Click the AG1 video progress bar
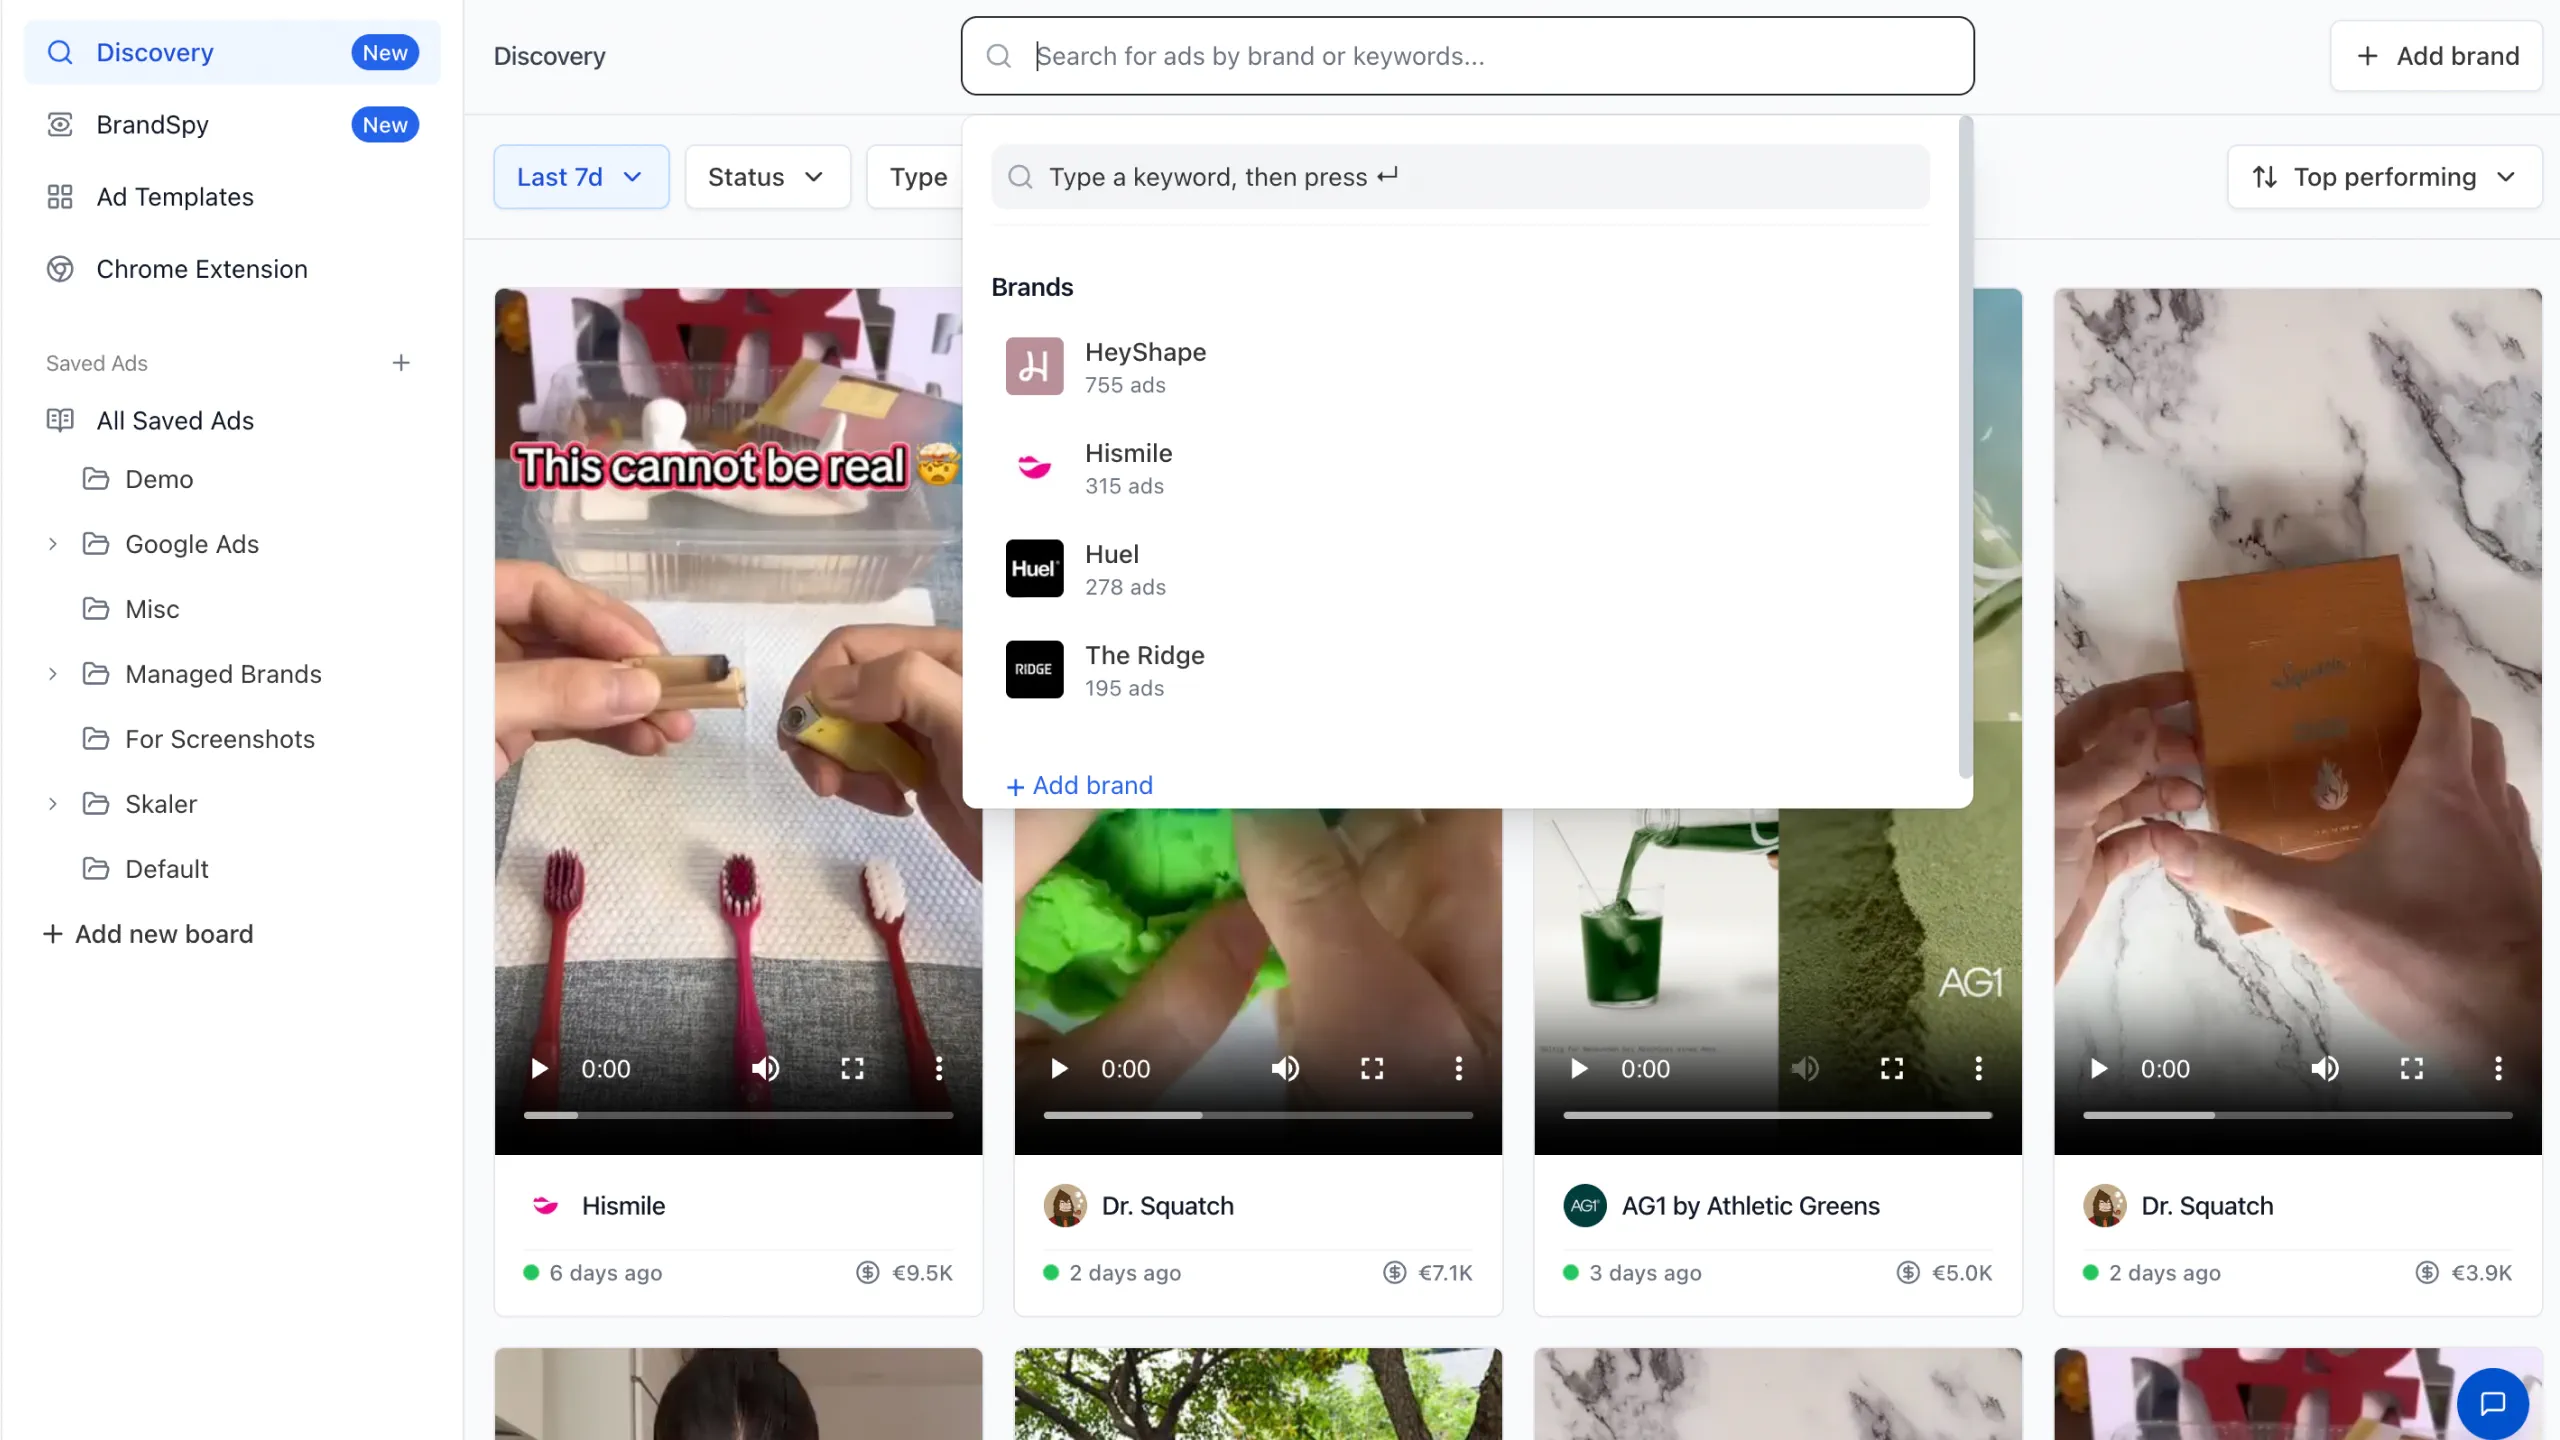Image resolution: width=2560 pixels, height=1440 pixels. pos(1778,1115)
